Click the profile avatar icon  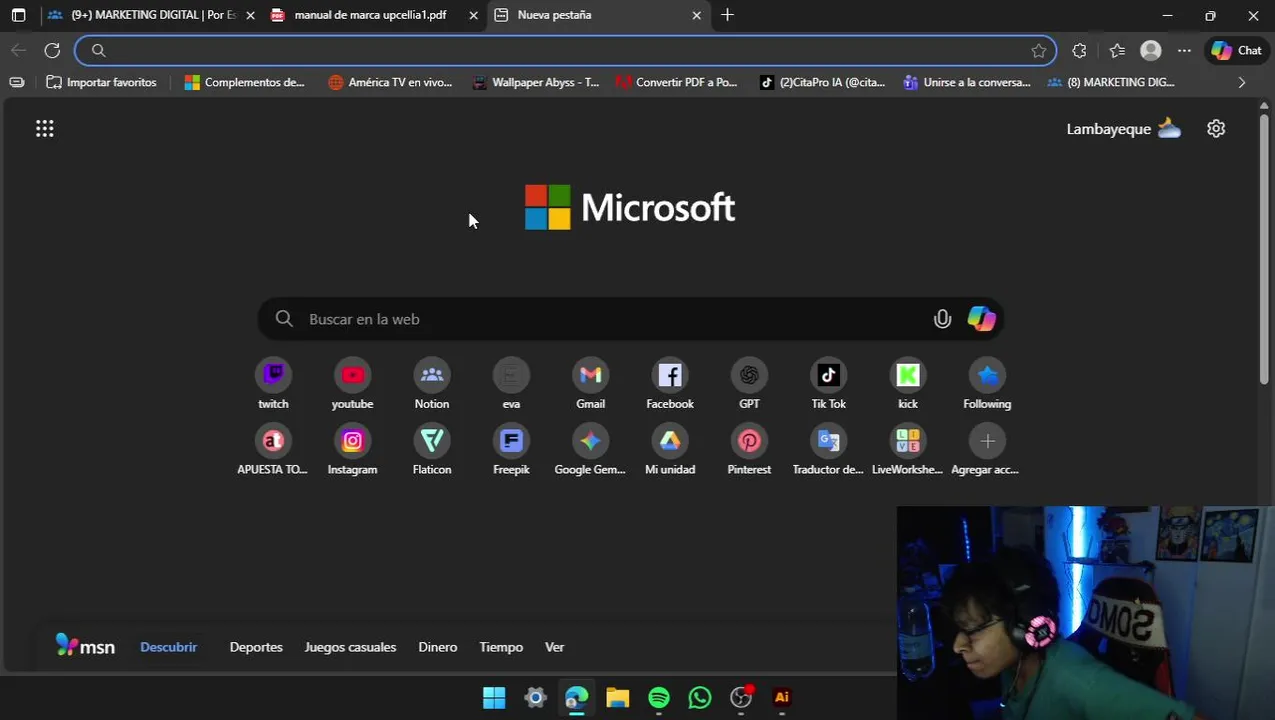[1151, 50]
